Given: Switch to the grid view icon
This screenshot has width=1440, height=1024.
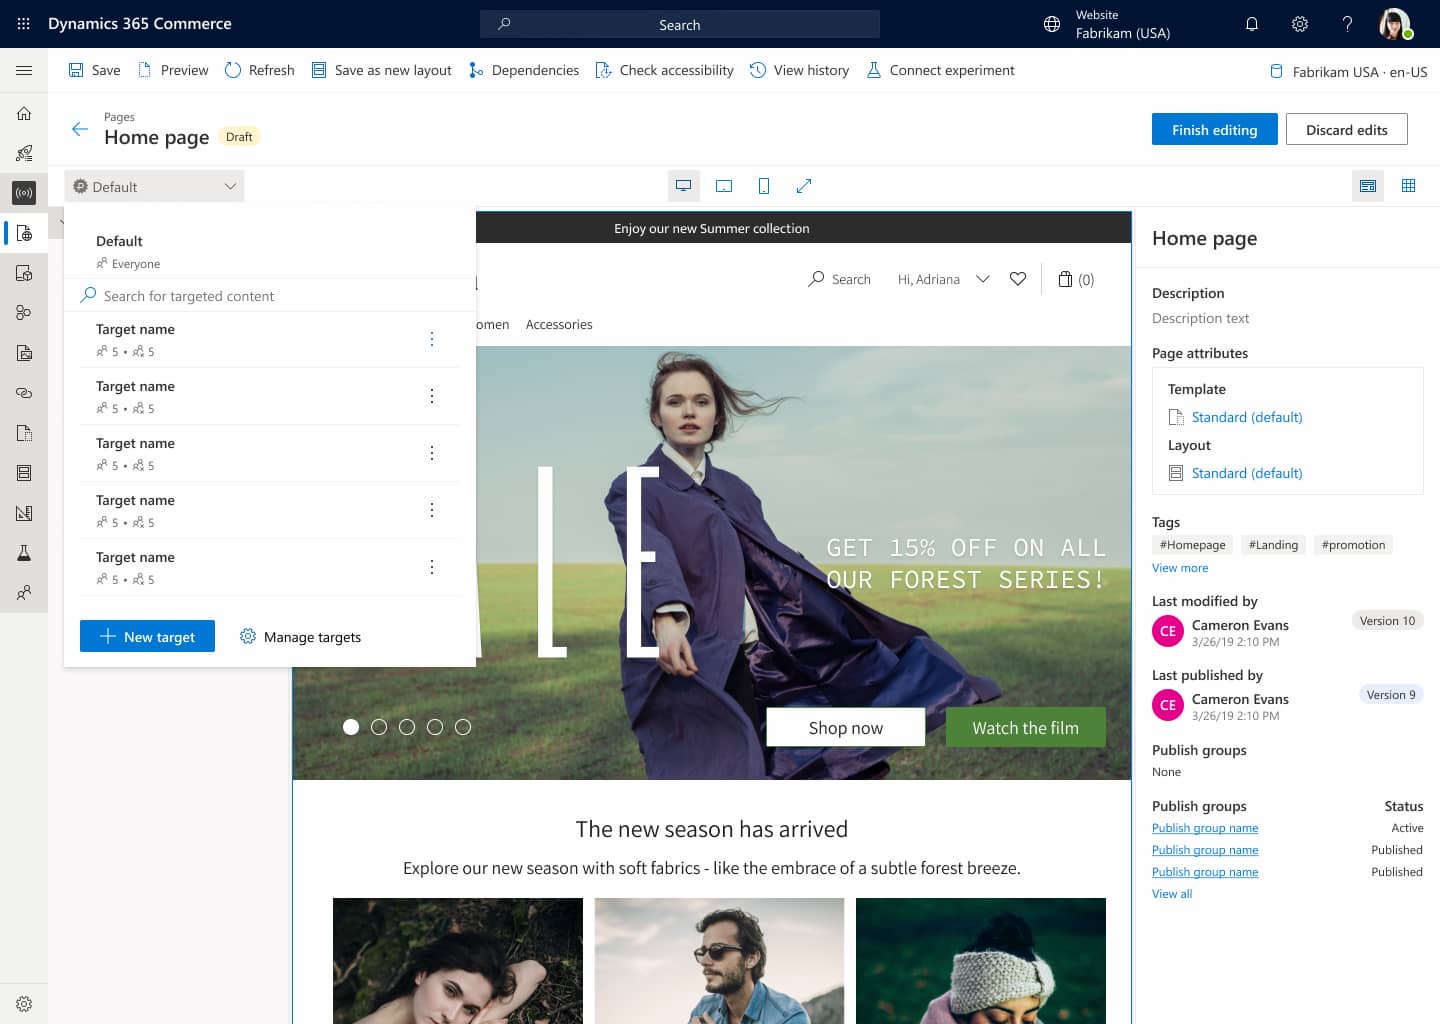Looking at the screenshot, I should pyautogui.click(x=1408, y=186).
